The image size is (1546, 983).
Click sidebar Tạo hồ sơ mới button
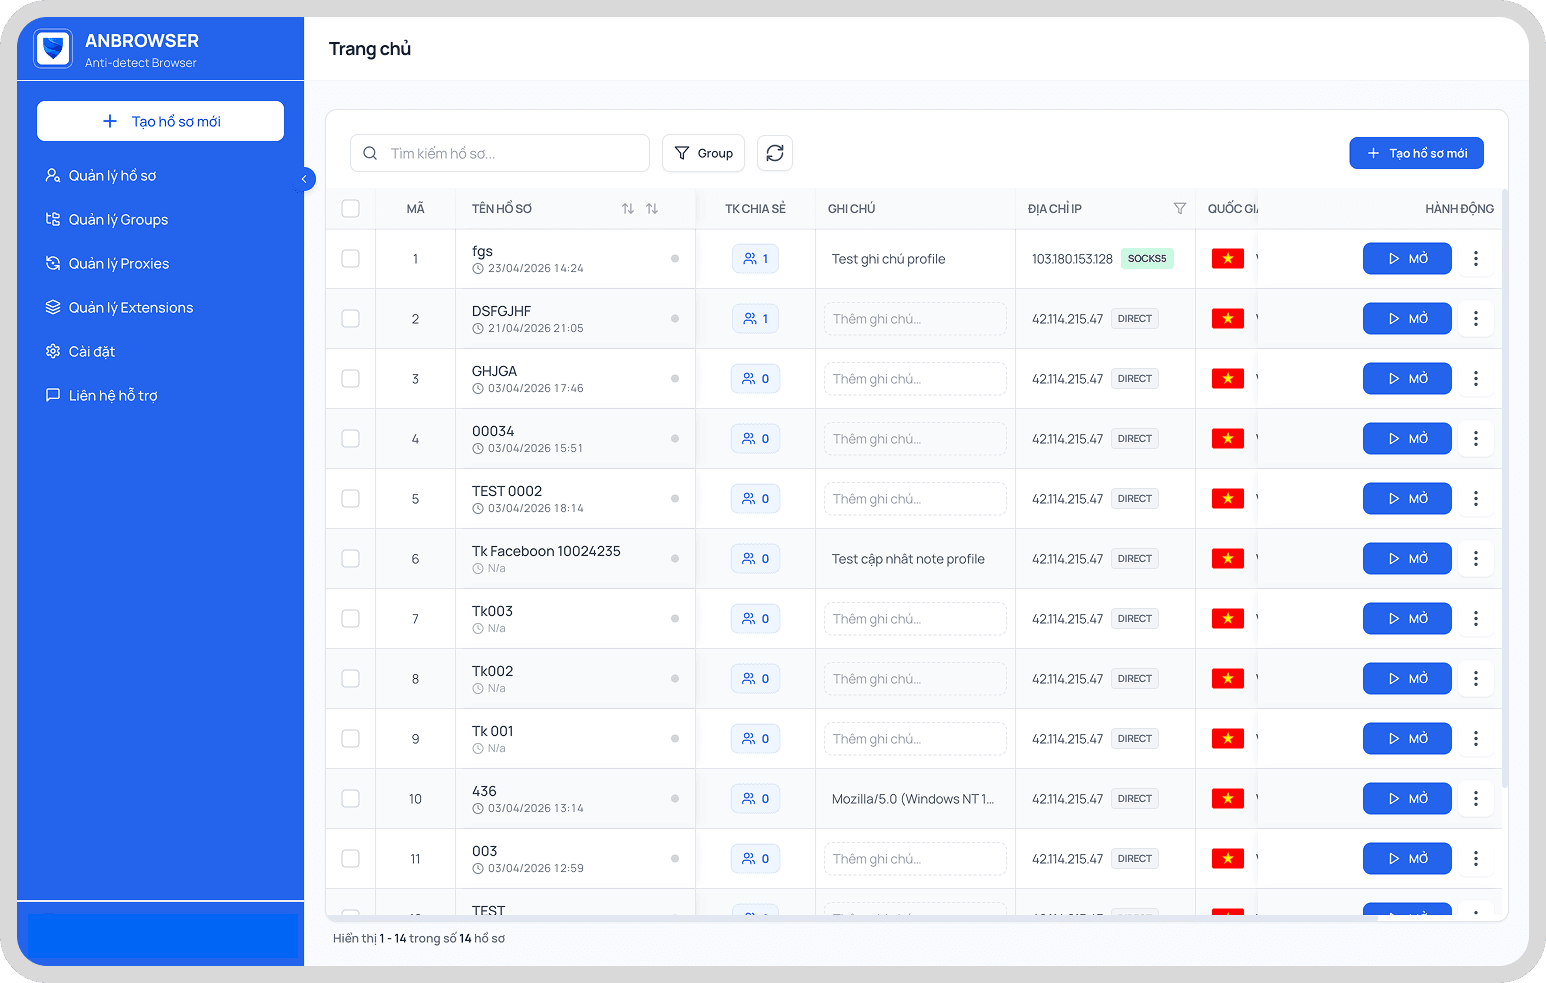pos(160,121)
